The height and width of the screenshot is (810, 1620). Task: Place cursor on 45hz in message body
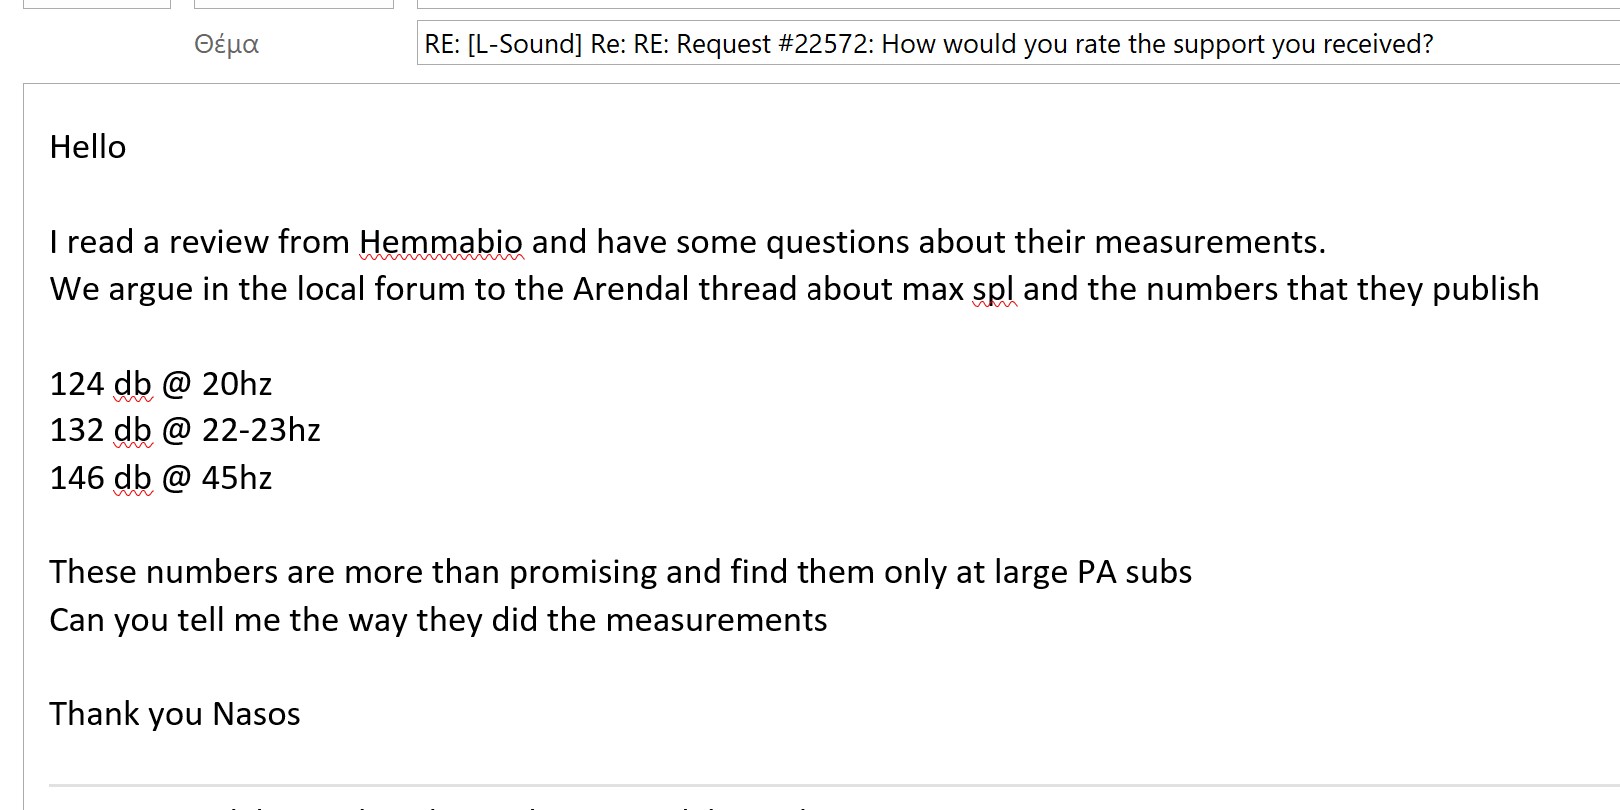(237, 478)
